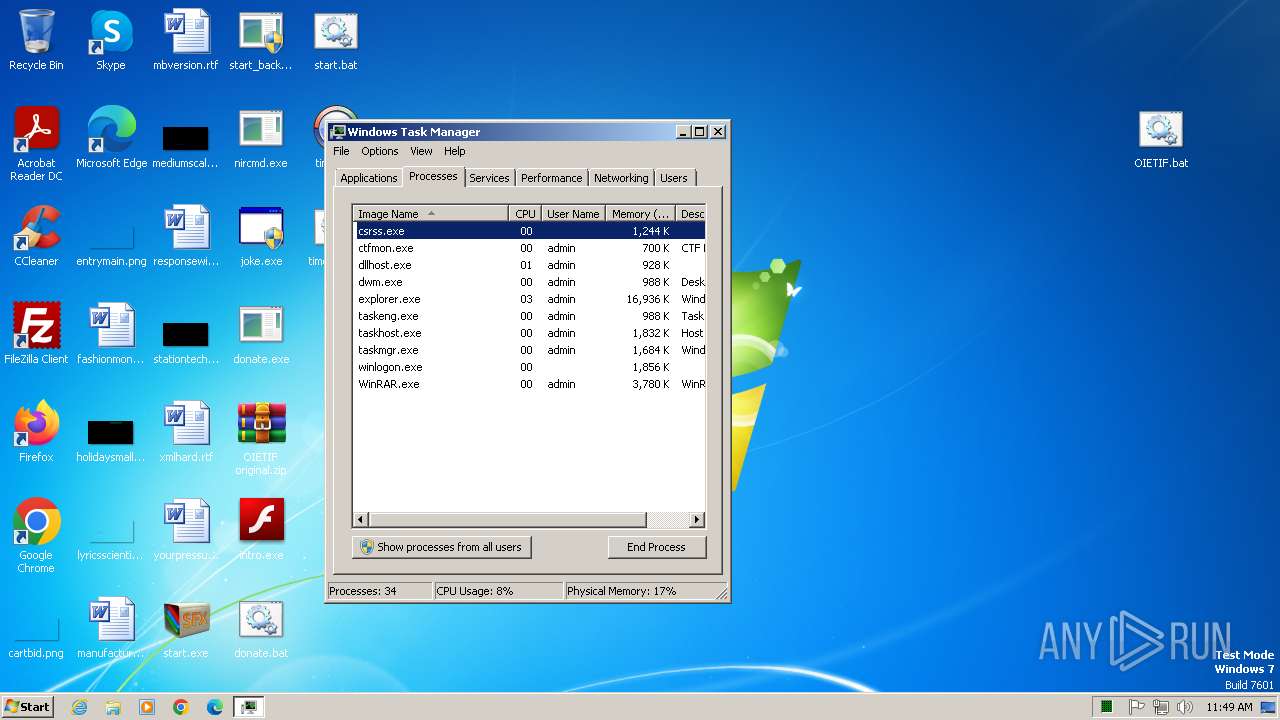
Task: Open File Explorer taskbar icon
Action: [x=113, y=707]
